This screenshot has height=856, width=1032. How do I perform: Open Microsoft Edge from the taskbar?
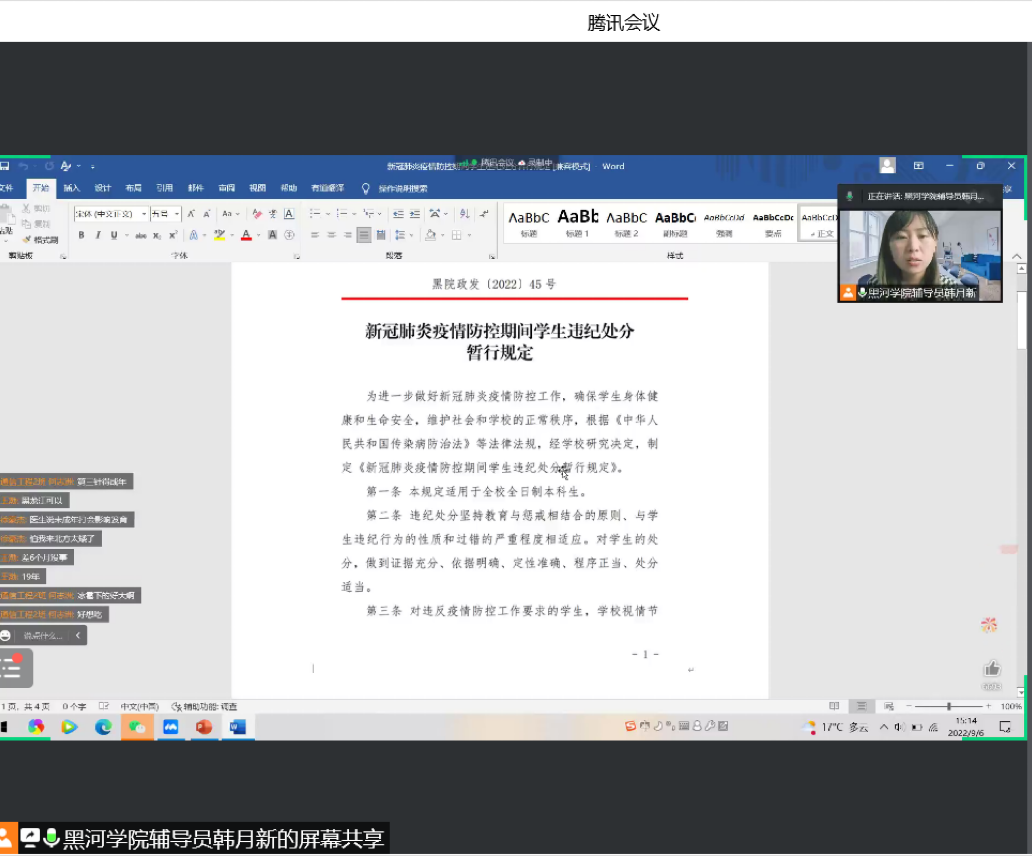(103, 727)
